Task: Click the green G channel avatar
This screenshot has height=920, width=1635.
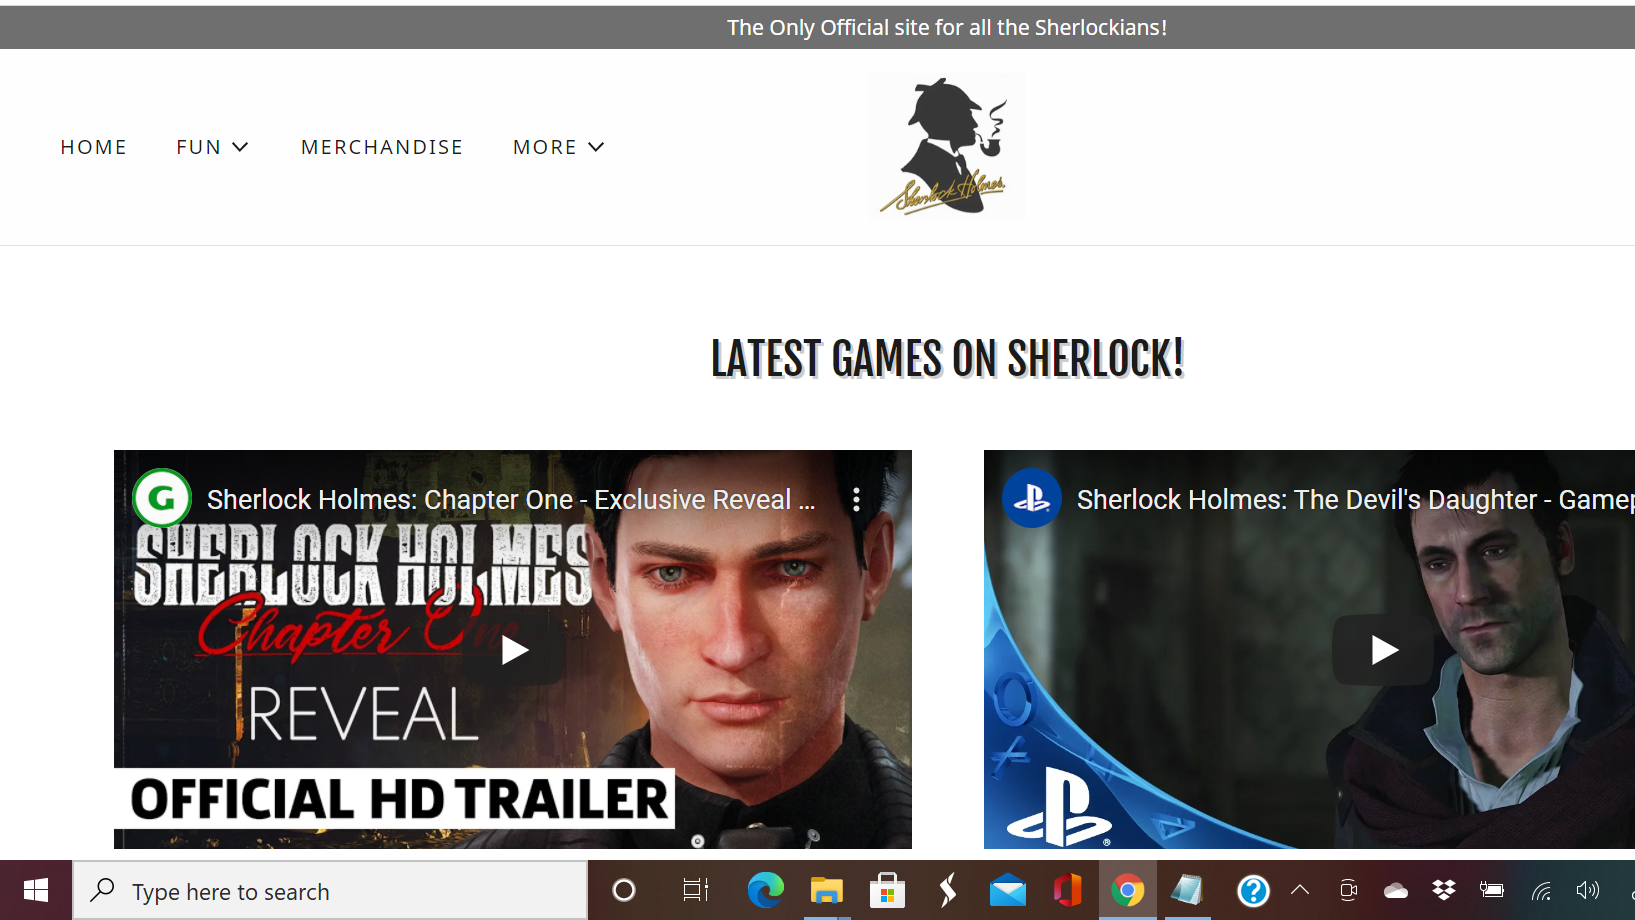Action: click(162, 498)
